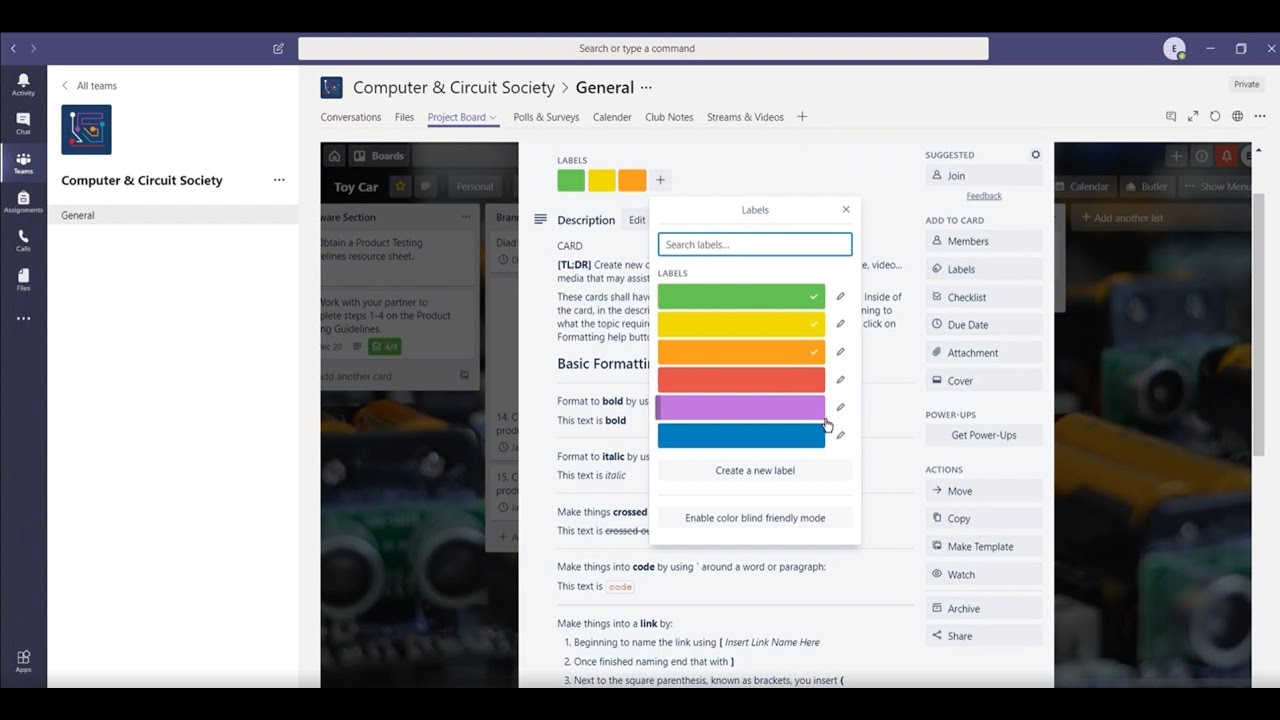1280x720 pixels.
Task: Go back with the left navigation arrow
Action: (13, 48)
